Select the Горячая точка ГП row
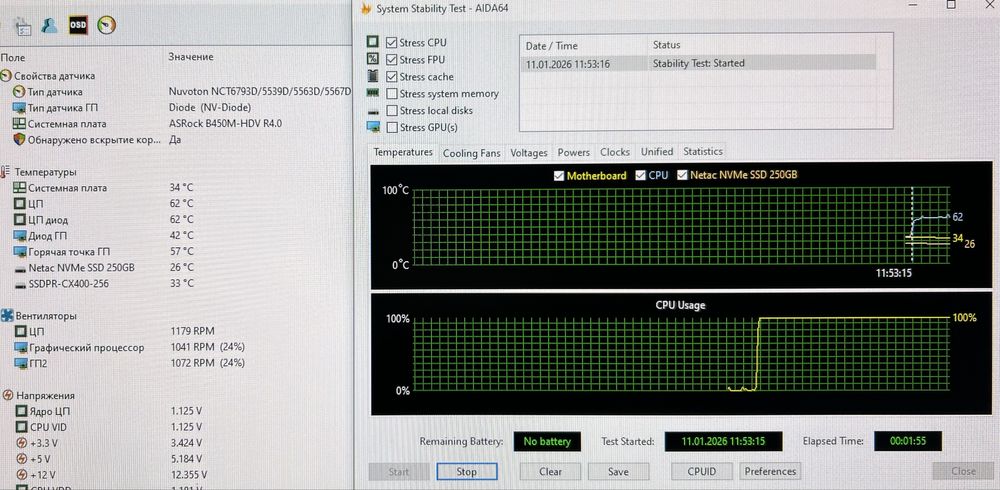The image size is (1000, 490). coord(175,251)
